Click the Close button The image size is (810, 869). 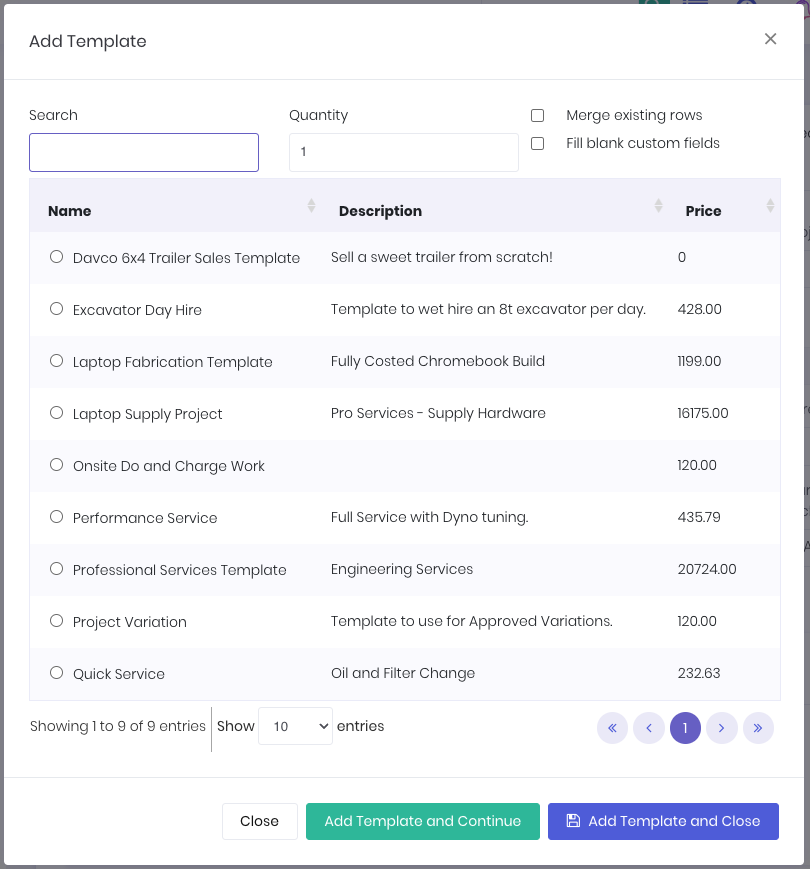[259, 820]
